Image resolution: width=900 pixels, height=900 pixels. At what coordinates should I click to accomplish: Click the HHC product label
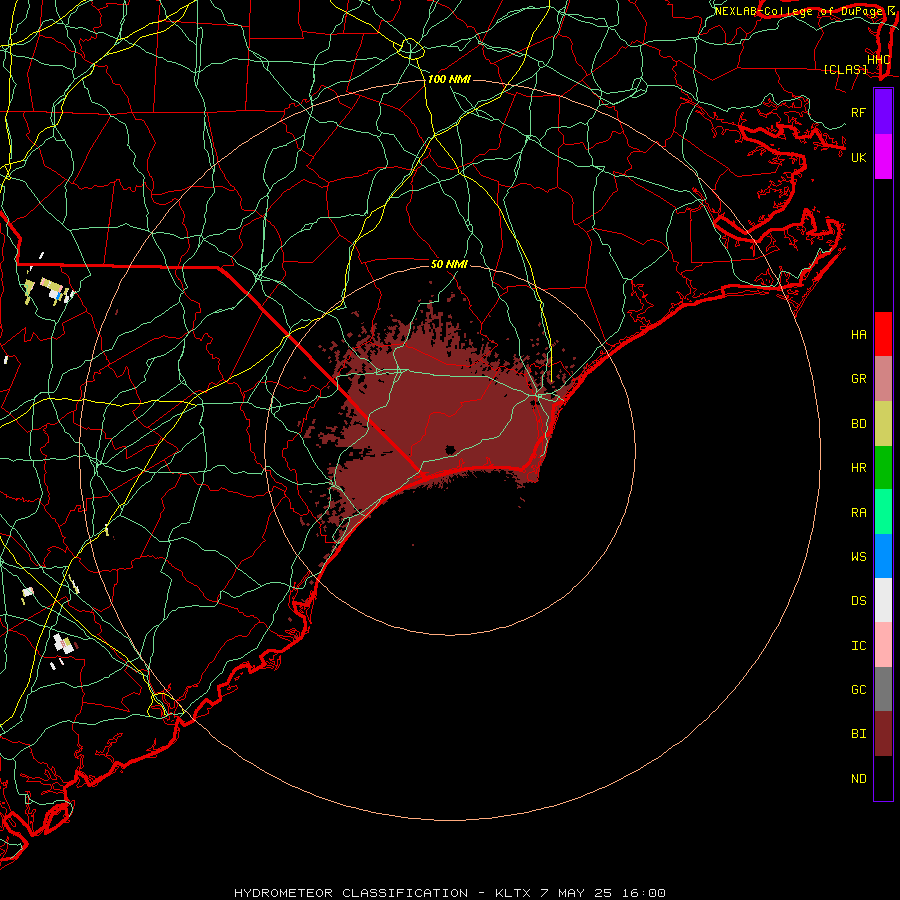click(x=878, y=60)
